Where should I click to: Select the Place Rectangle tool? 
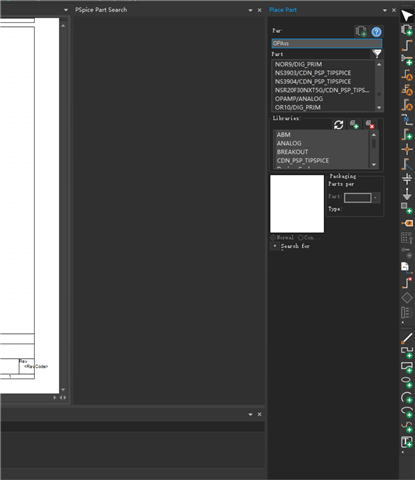(x=407, y=367)
